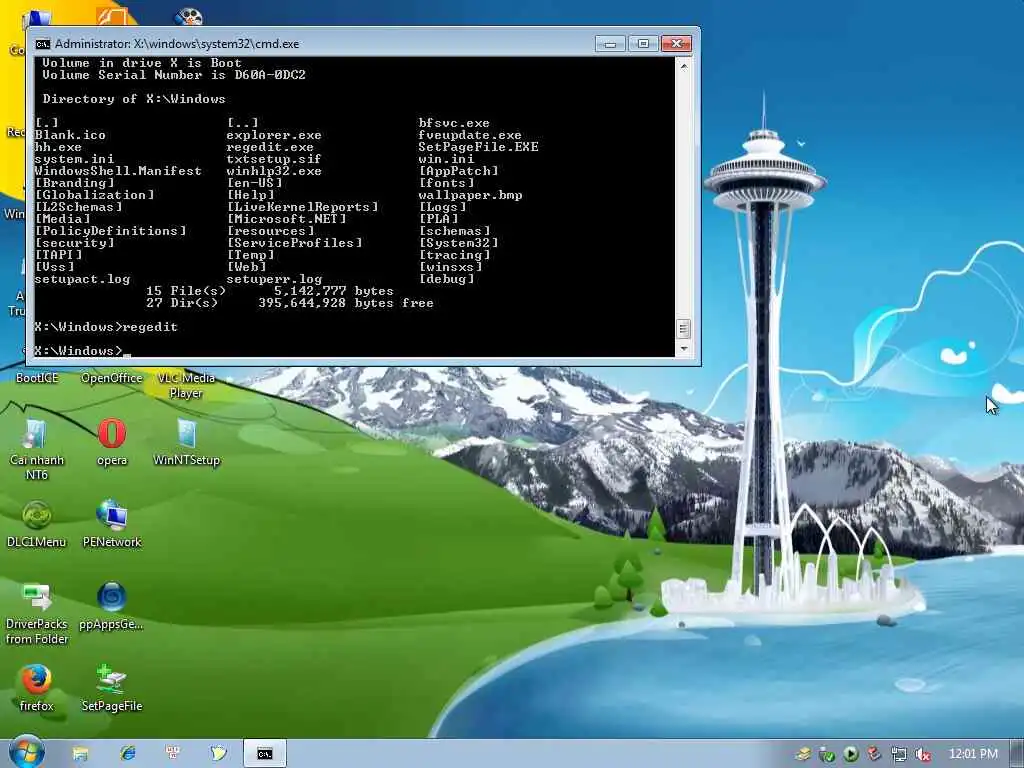Open the Windows Start menu orb
The height and width of the screenshot is (768, 1024).
click(x=26, y=752)
